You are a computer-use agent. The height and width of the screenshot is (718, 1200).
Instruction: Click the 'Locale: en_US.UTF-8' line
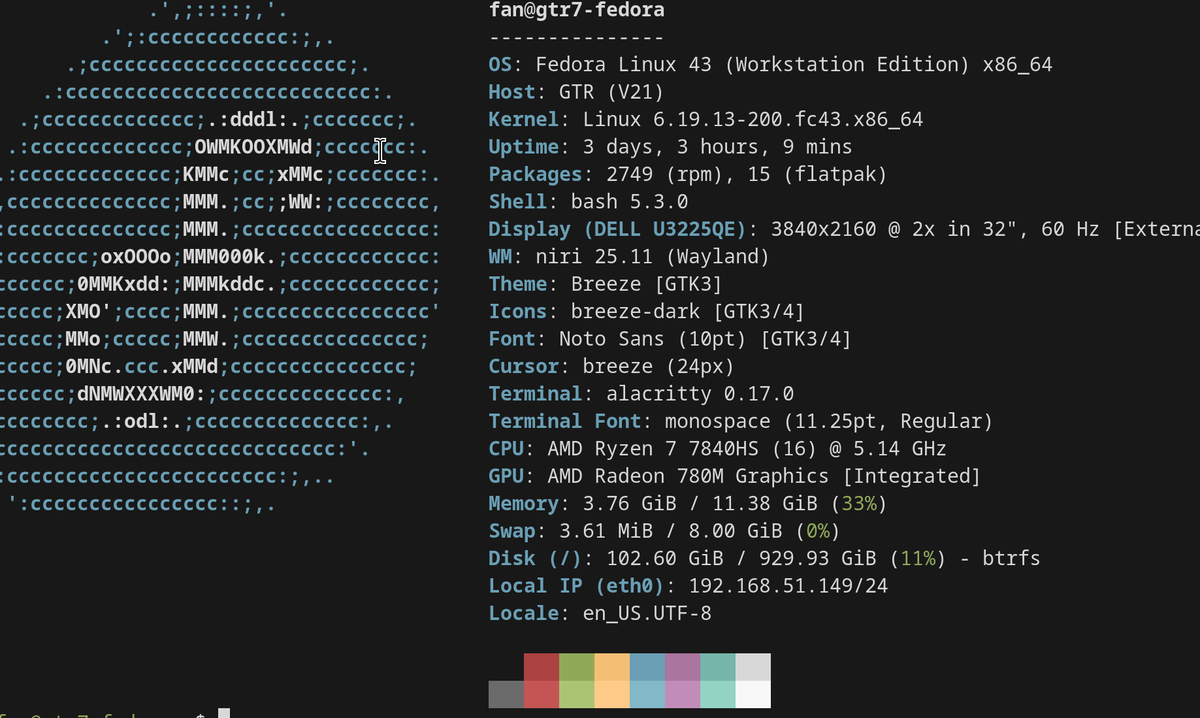tap(600, 614)
